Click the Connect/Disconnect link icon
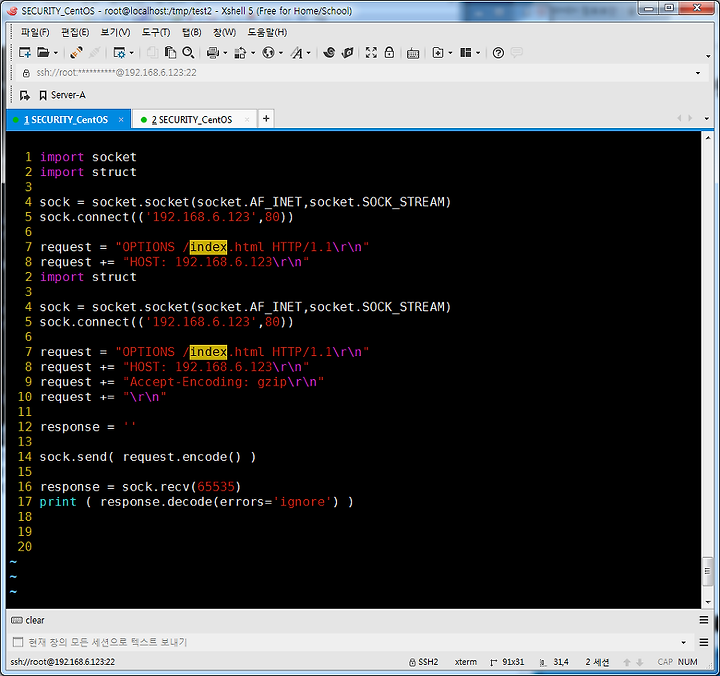The height and width of the screenshot is (676, 720). click(x=76, y=53)
